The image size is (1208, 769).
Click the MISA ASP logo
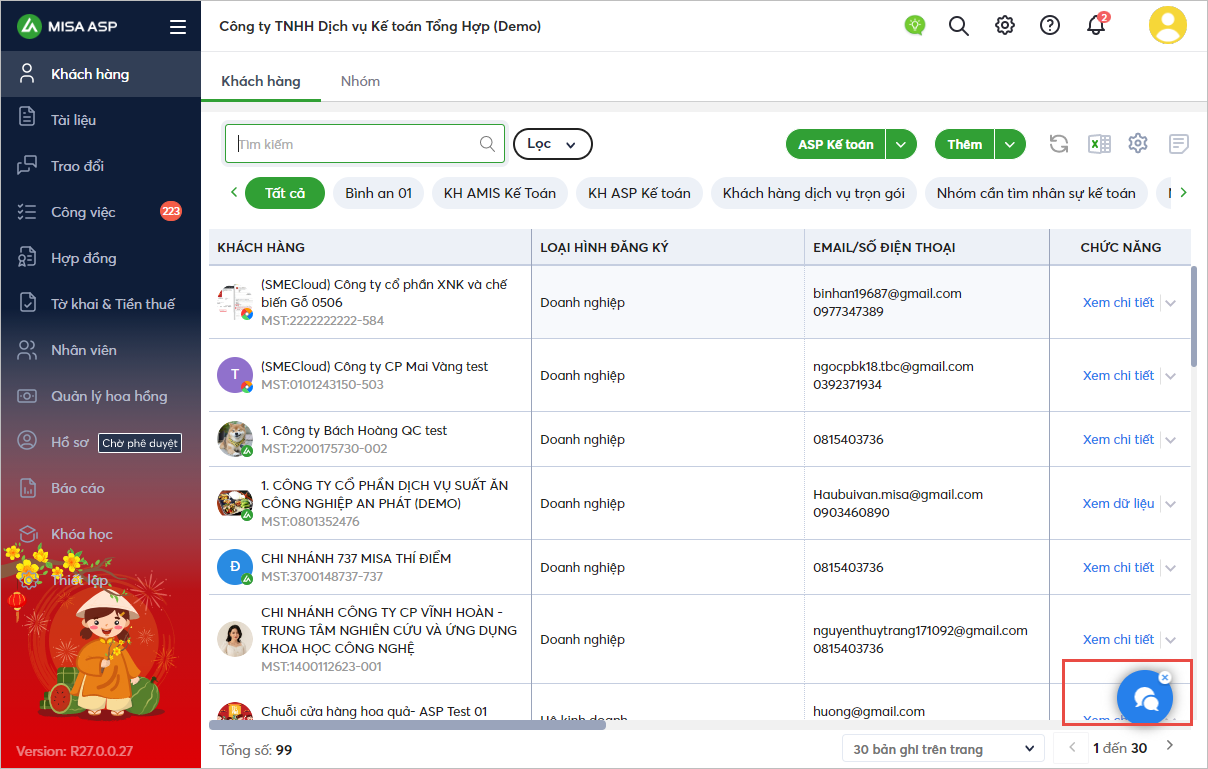click(x=67, y=27)
